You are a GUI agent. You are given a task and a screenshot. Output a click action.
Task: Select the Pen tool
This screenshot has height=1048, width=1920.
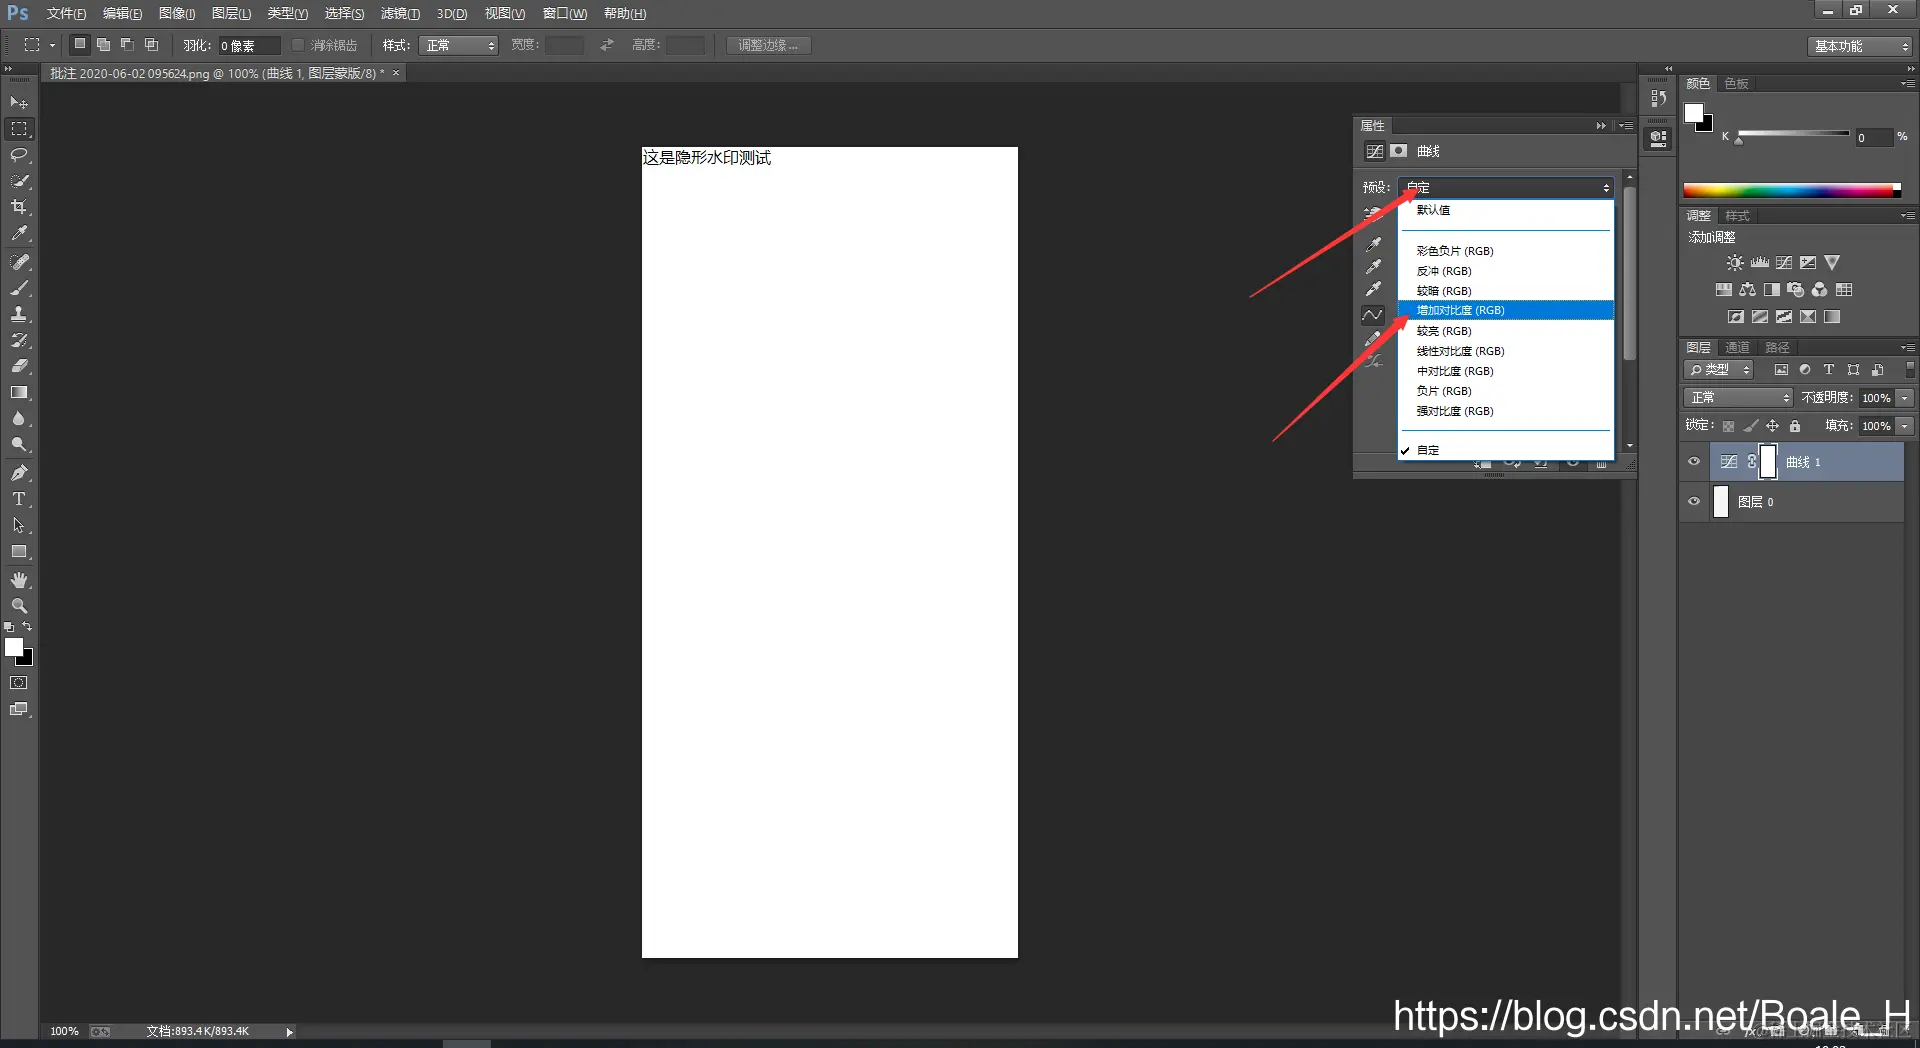pyautogui.click(x=19, y=473)
